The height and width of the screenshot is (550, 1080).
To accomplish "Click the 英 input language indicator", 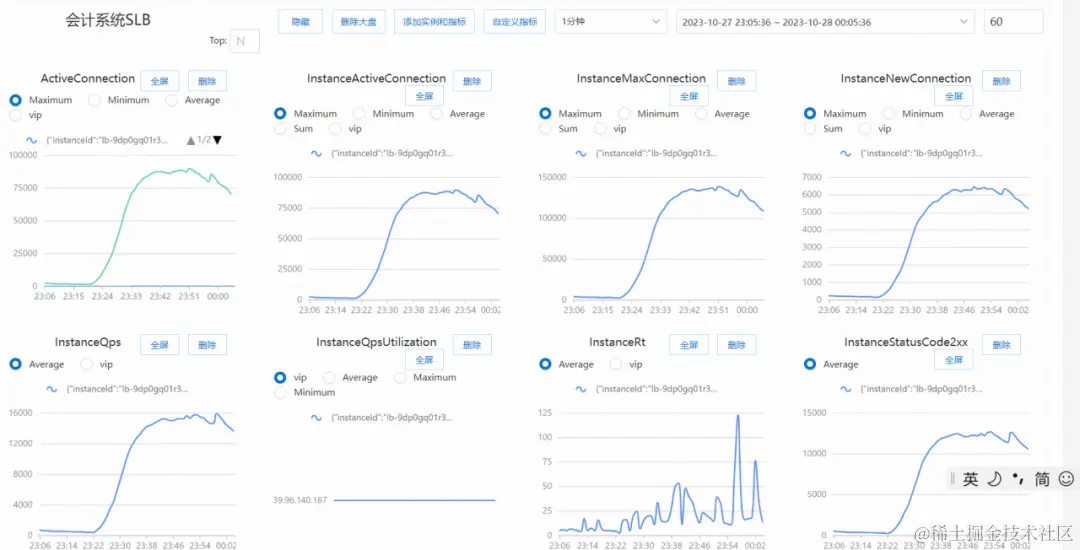I will (970, 479).
